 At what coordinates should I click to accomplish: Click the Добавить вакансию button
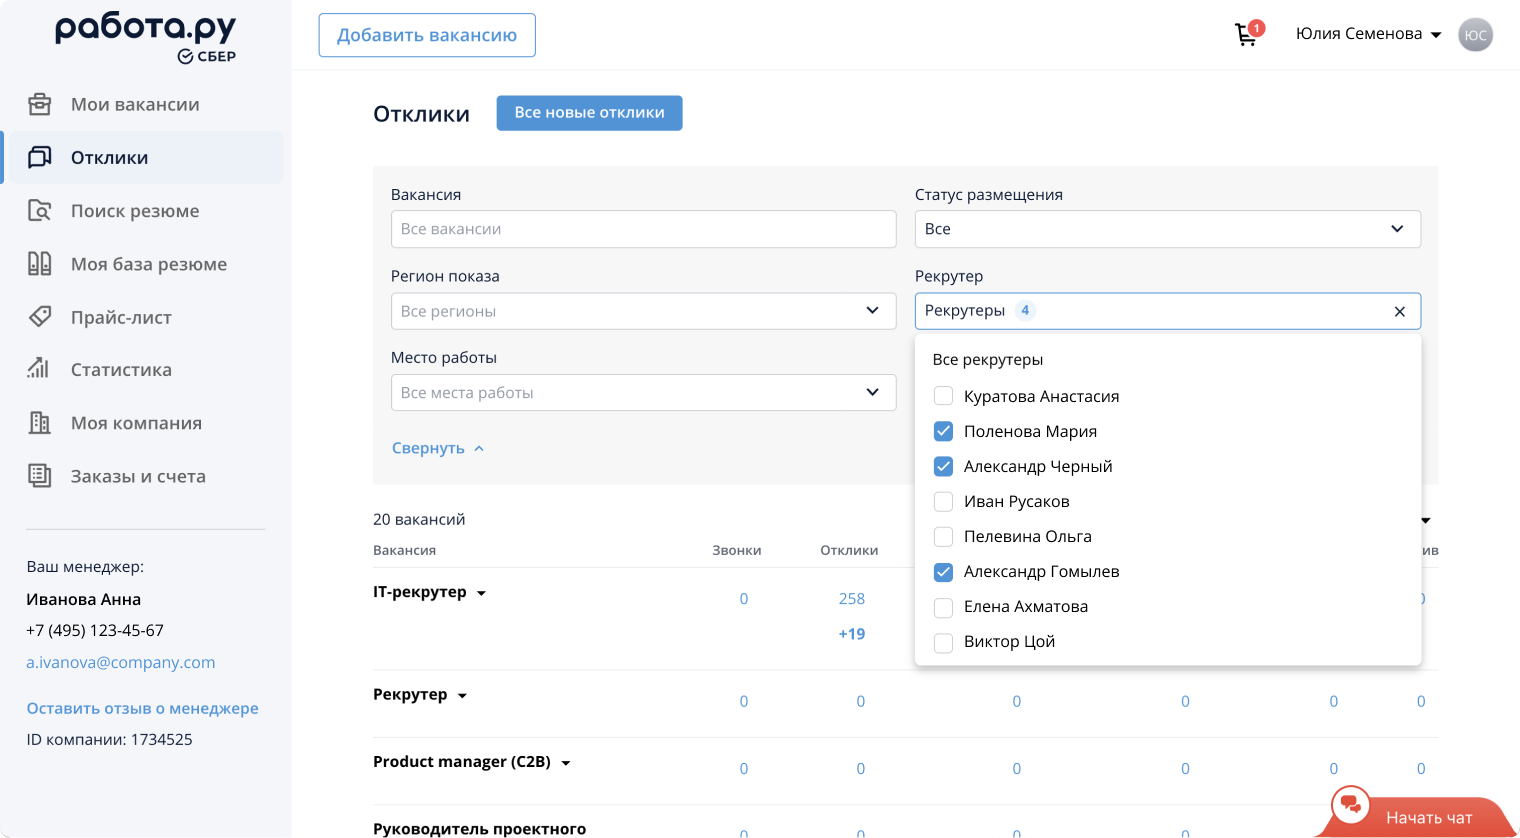(x=427, y=35)
